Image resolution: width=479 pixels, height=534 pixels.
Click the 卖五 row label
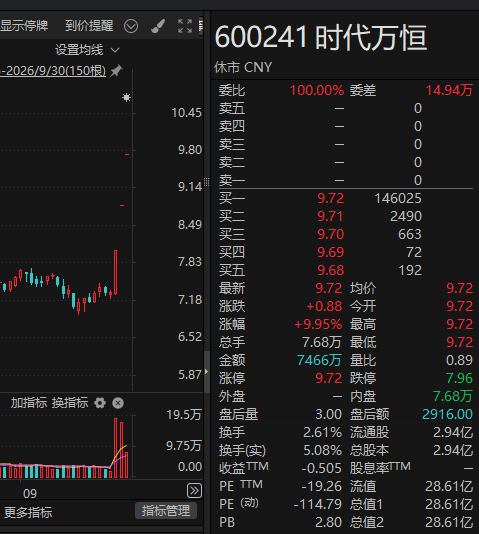[x=232, y=109]
